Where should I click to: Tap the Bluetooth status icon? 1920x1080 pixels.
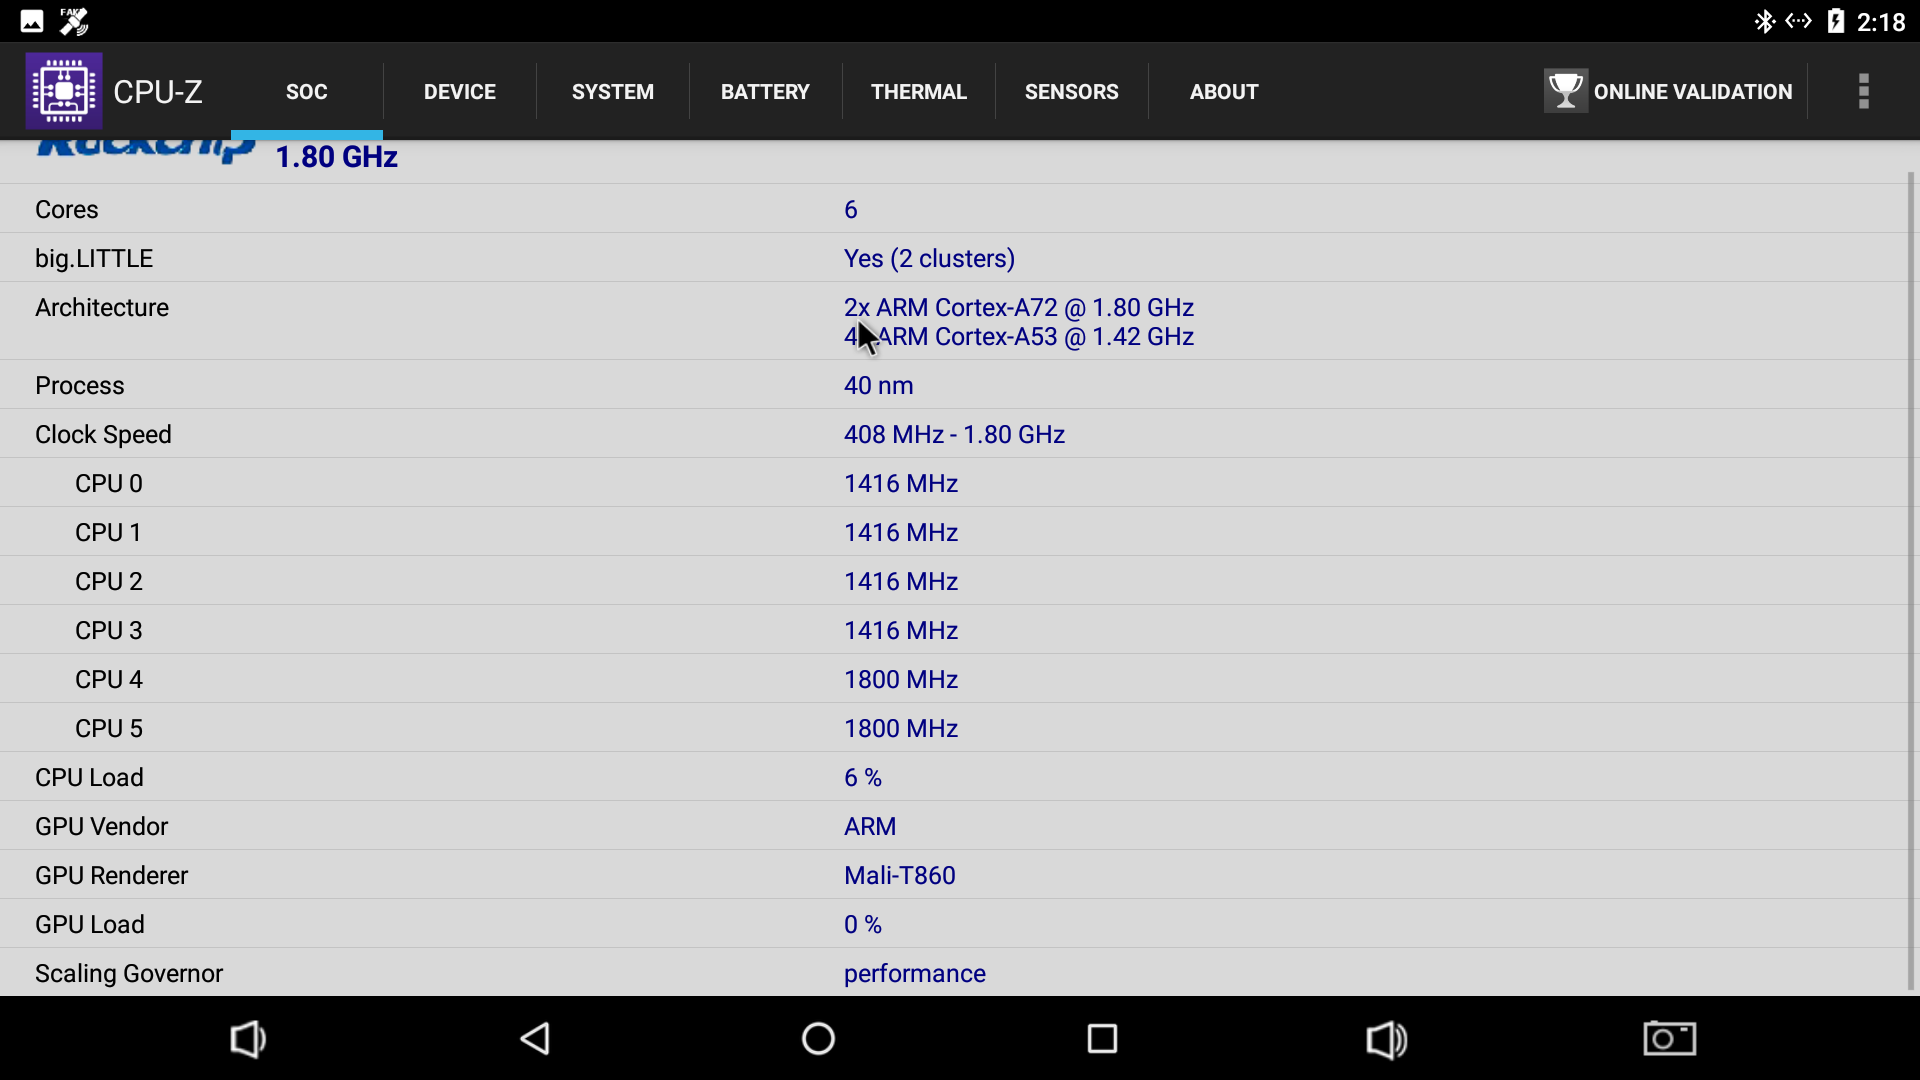click(1764, 21)
